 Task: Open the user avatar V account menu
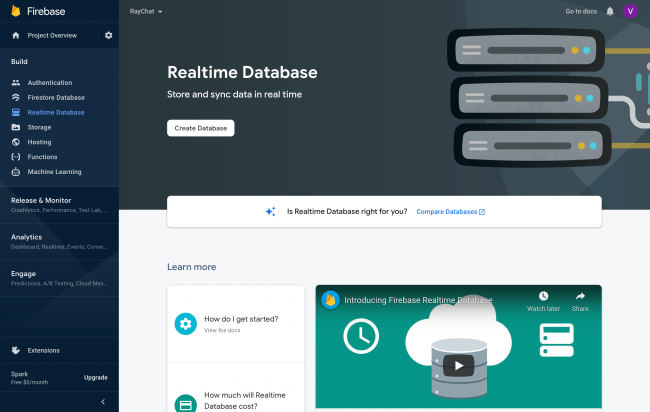[x=630, y=11]
